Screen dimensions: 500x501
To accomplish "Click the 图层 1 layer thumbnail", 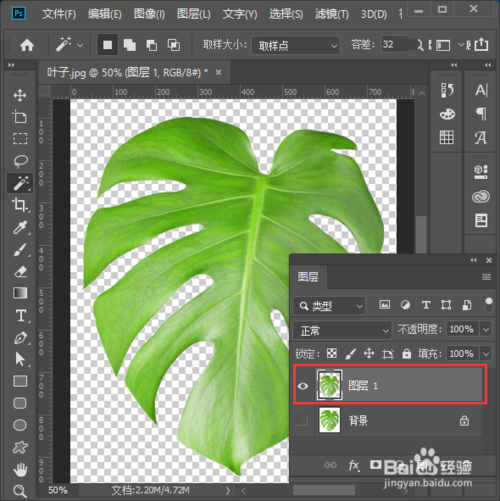I will (329, 385).
